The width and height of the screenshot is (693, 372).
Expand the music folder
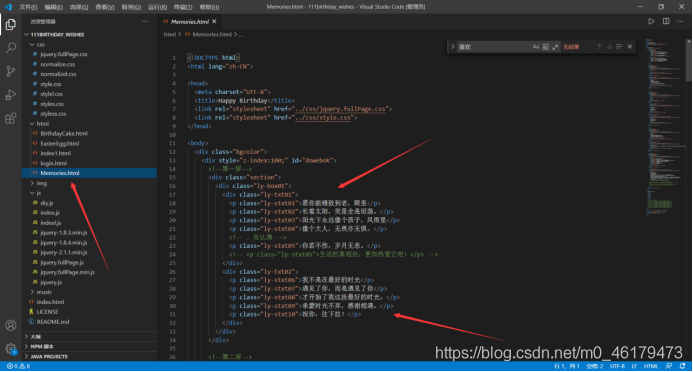coord(32,292)
